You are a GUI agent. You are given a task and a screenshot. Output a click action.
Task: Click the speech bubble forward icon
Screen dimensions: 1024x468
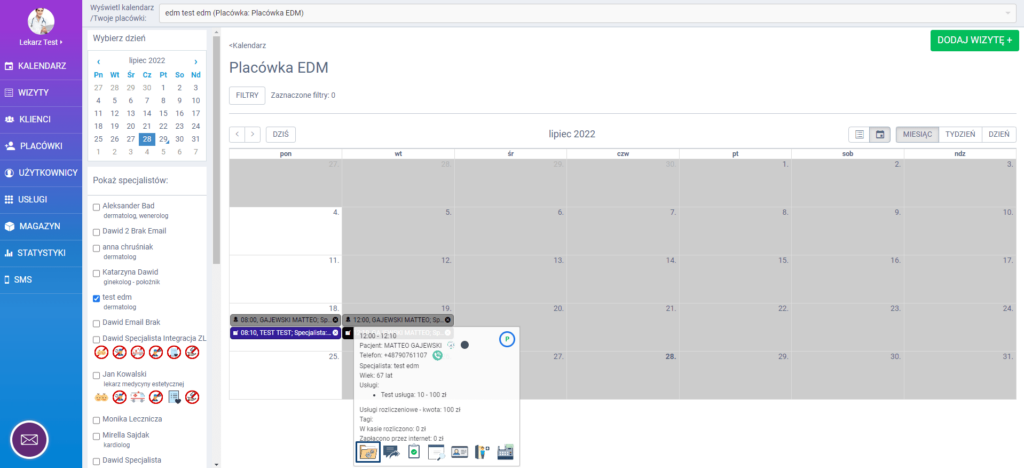[391, 452]
